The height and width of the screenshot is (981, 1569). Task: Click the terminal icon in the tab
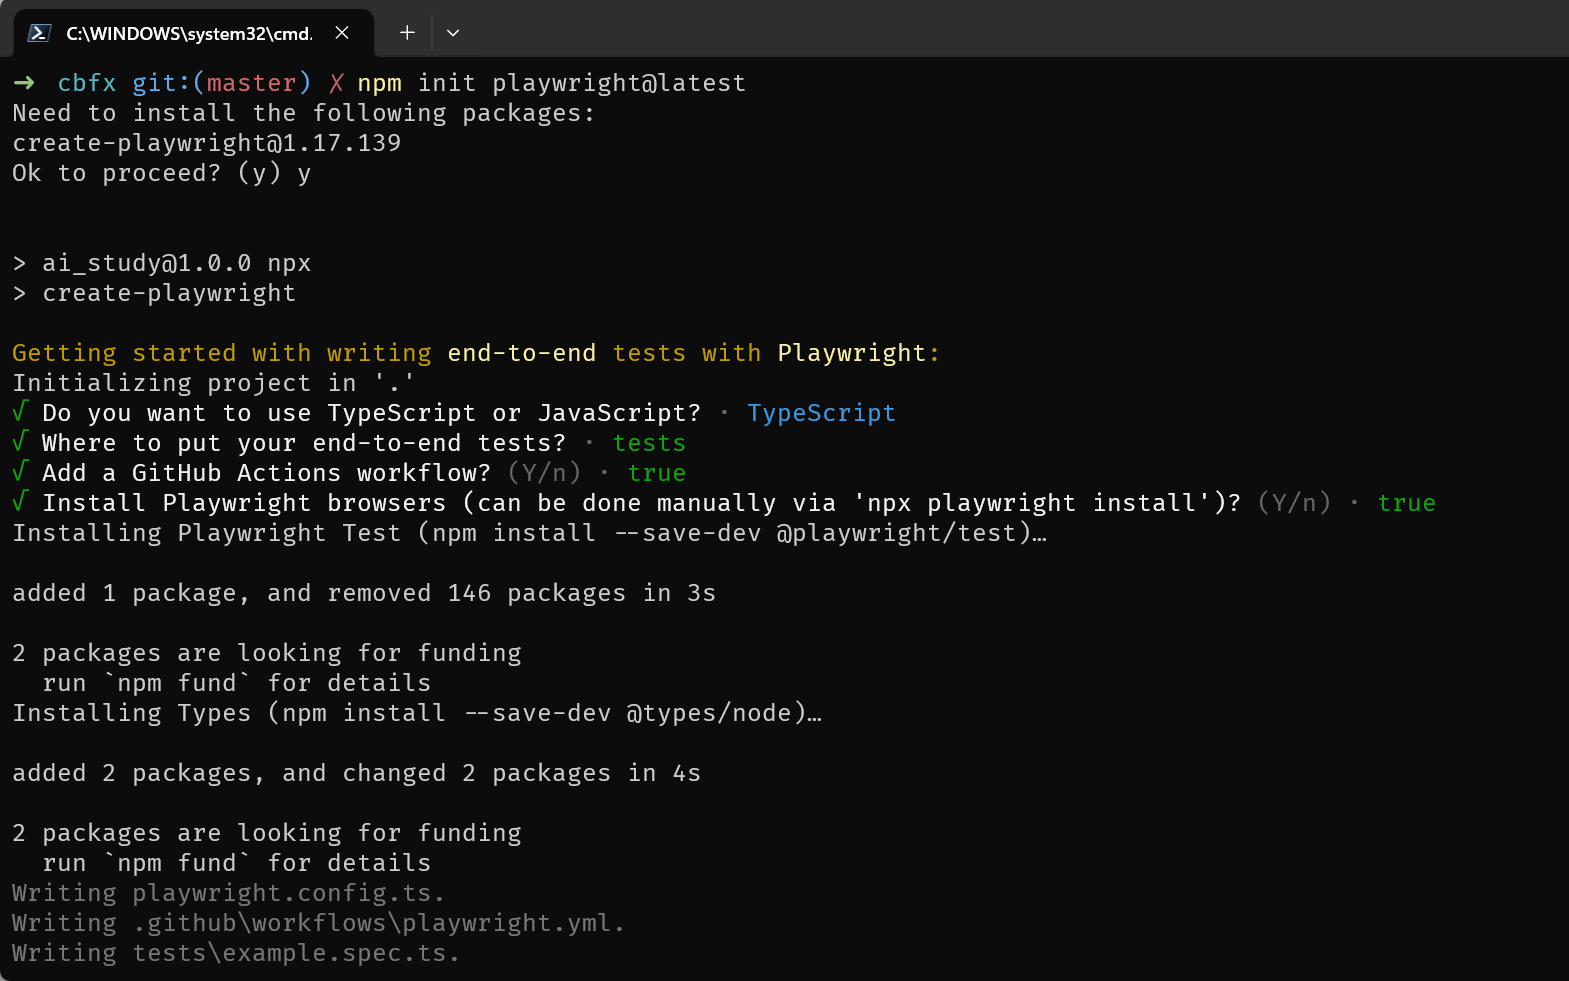(39, 33)
